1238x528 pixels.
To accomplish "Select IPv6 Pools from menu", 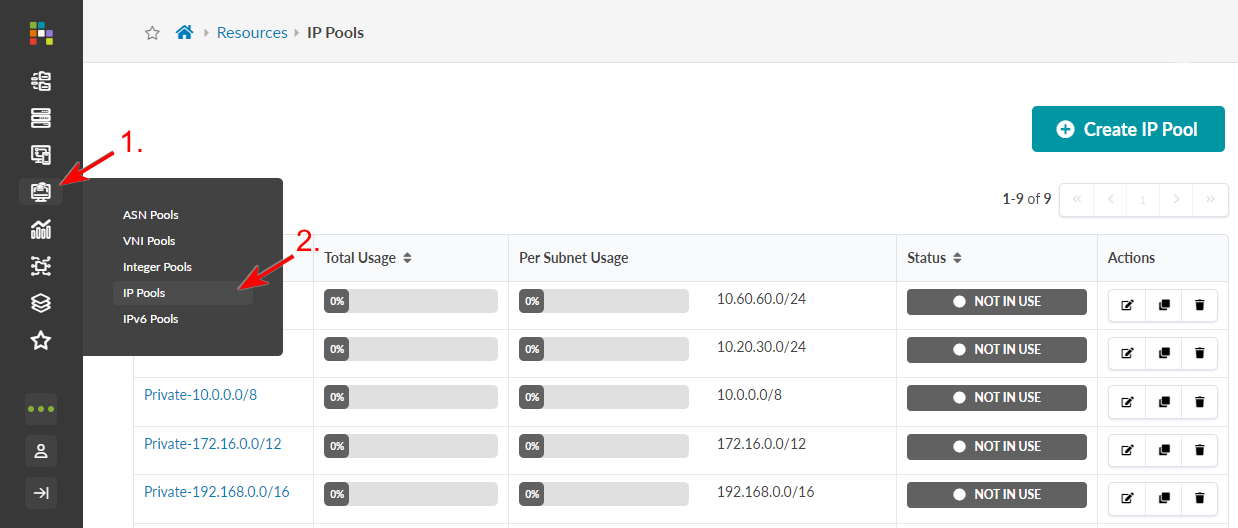I will coord(151,319).
